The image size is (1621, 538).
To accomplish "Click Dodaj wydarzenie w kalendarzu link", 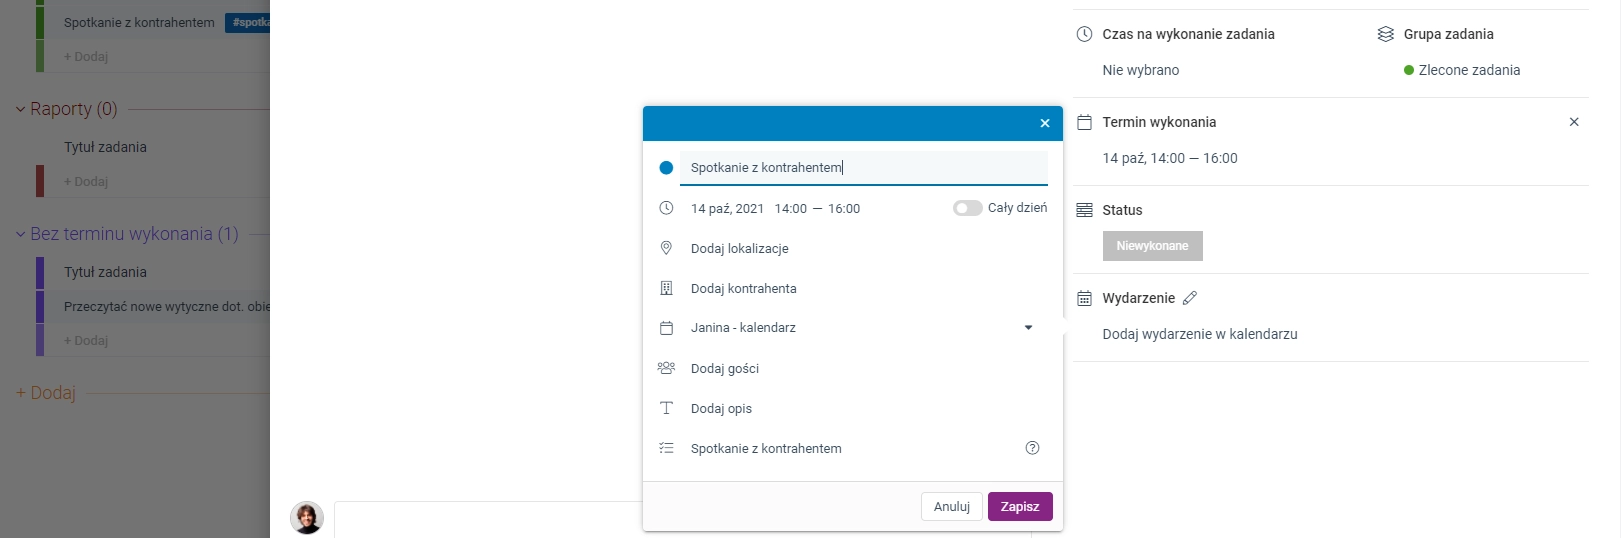I will [1200, 334].
